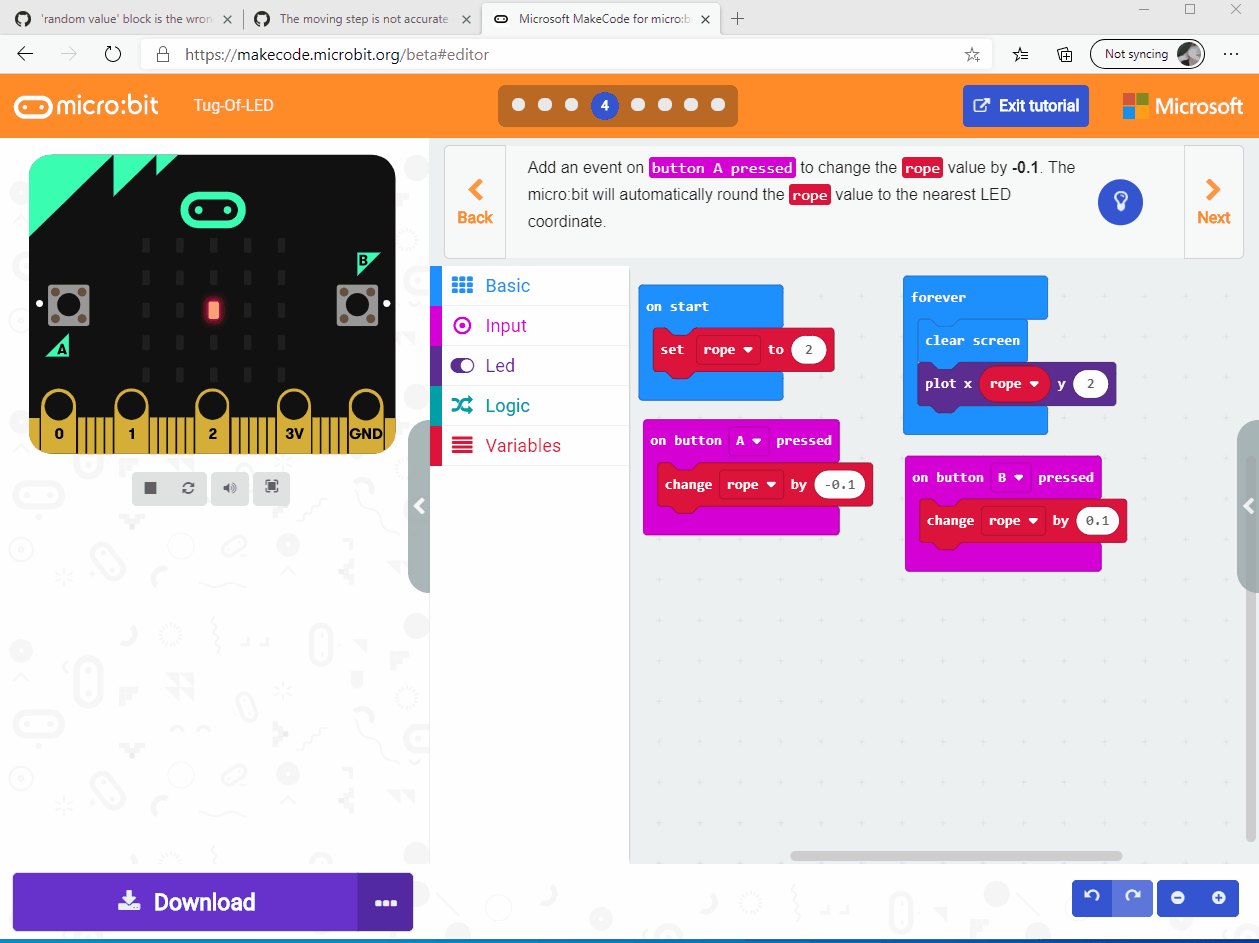The image size is (1259, 943).
Task: Edit the 0.1 value field
Action: pos(1097,521)
